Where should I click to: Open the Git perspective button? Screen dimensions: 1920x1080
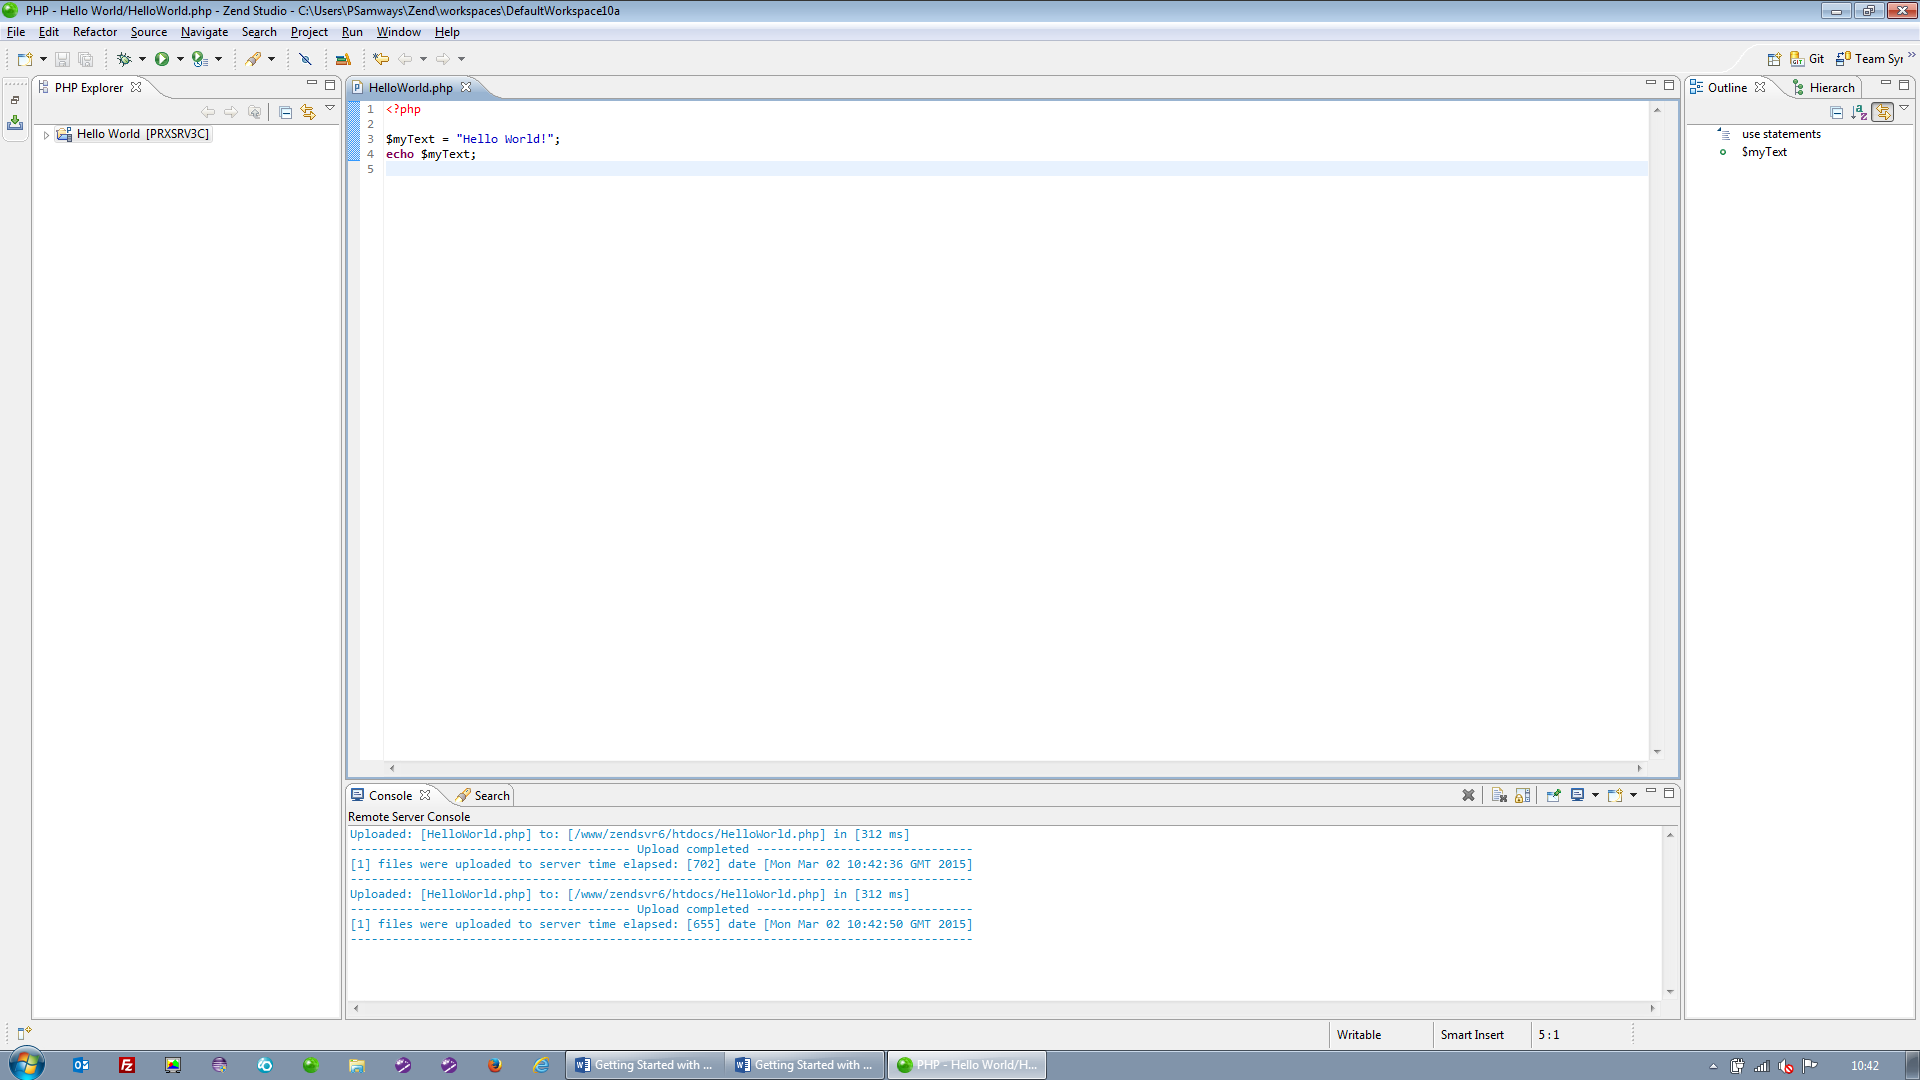click(1807, 59)
